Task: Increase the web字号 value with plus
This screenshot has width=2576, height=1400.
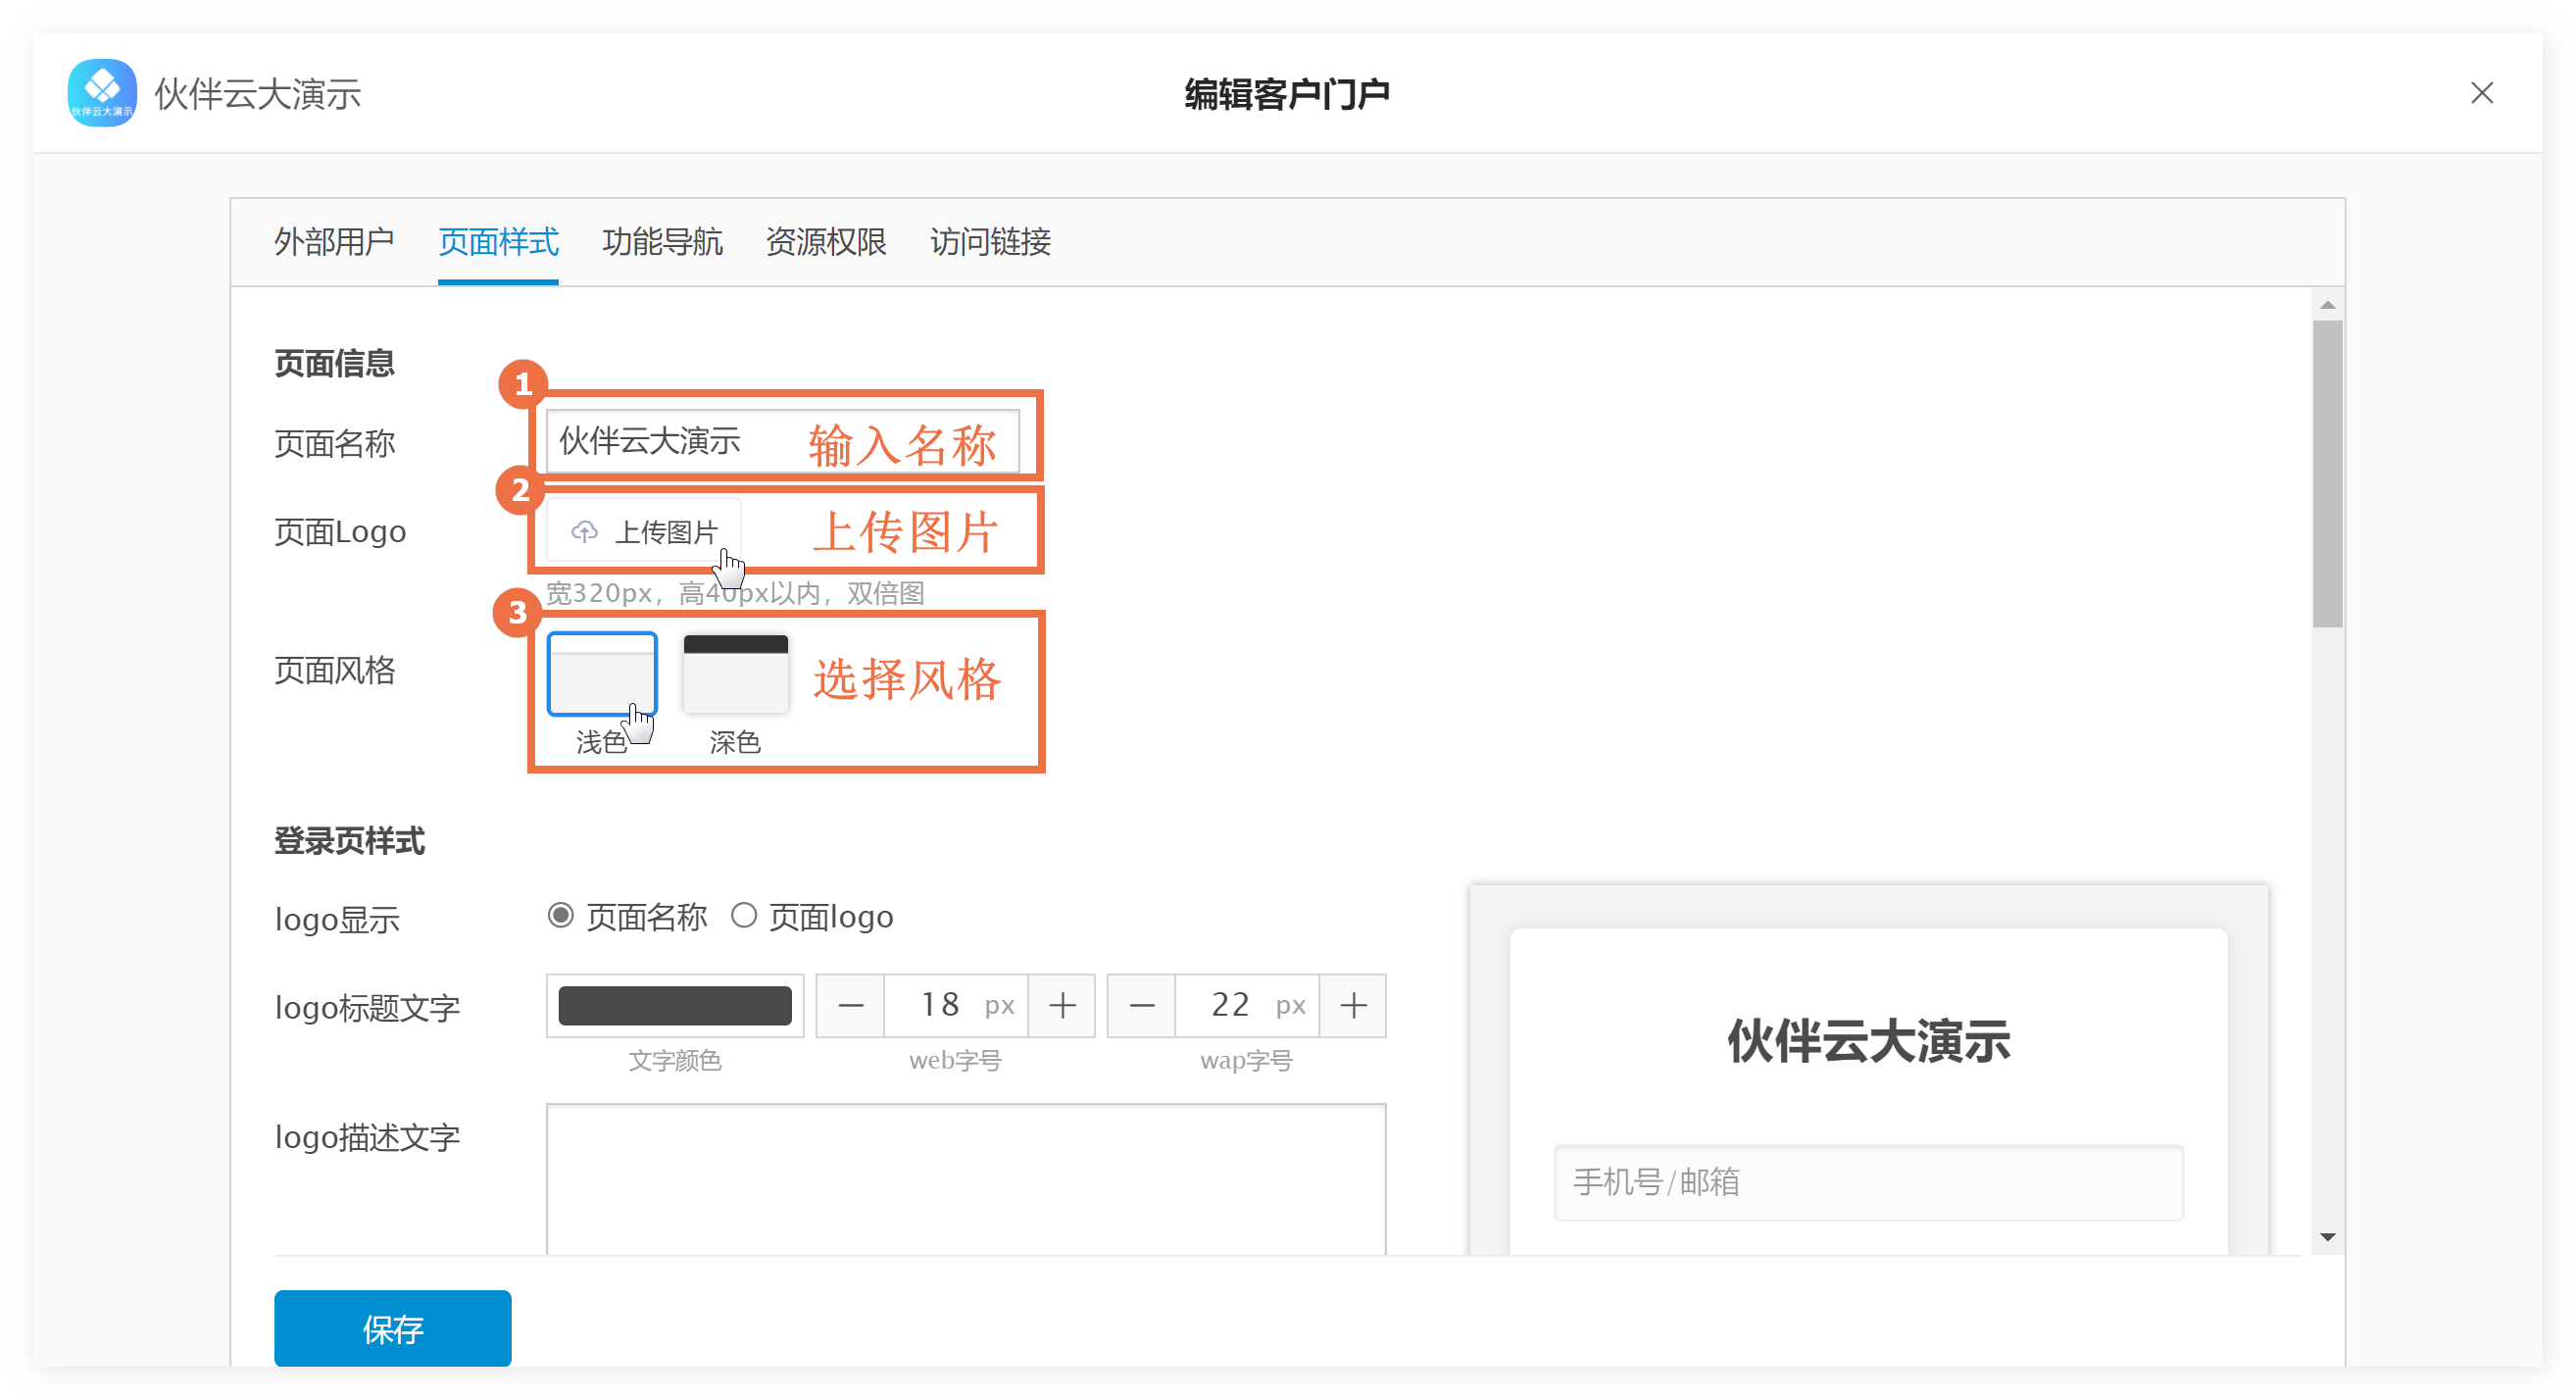Action: tap(1062, 1005)
